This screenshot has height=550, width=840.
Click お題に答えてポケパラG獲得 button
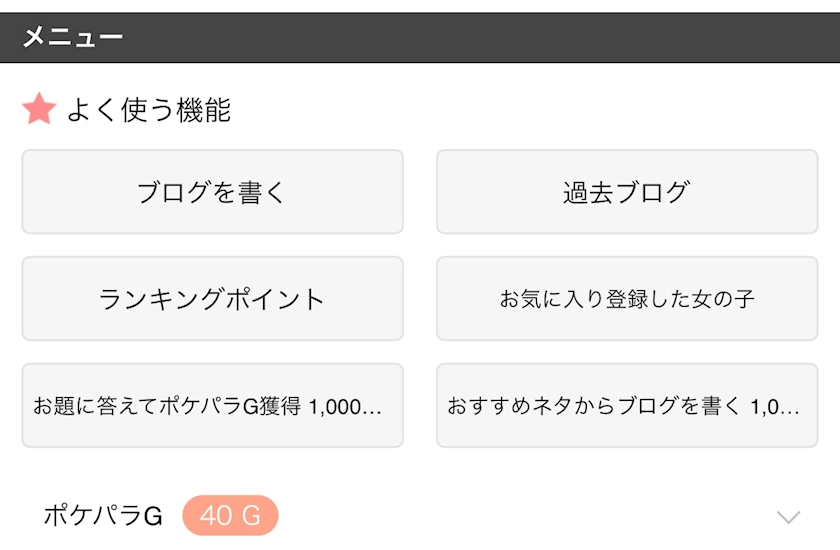coord(212,406)
